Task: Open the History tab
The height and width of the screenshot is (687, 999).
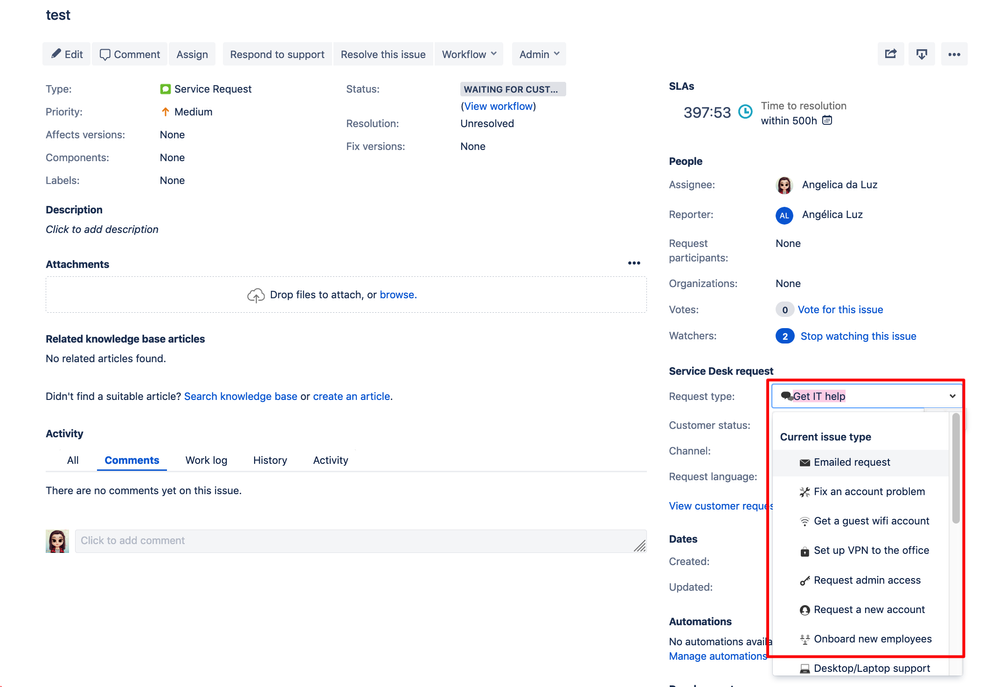Action: click(x=270, y=460)
